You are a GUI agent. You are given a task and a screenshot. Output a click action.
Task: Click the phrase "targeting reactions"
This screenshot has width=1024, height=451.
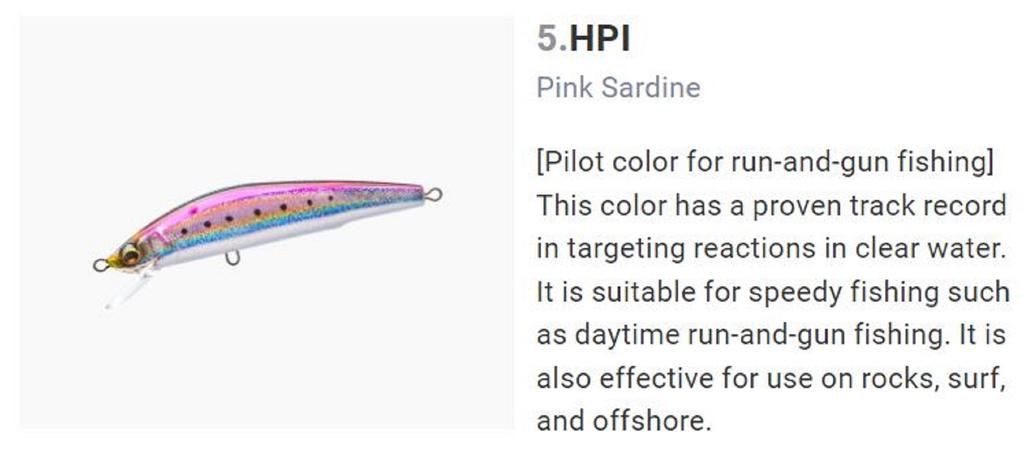[658, 248]
